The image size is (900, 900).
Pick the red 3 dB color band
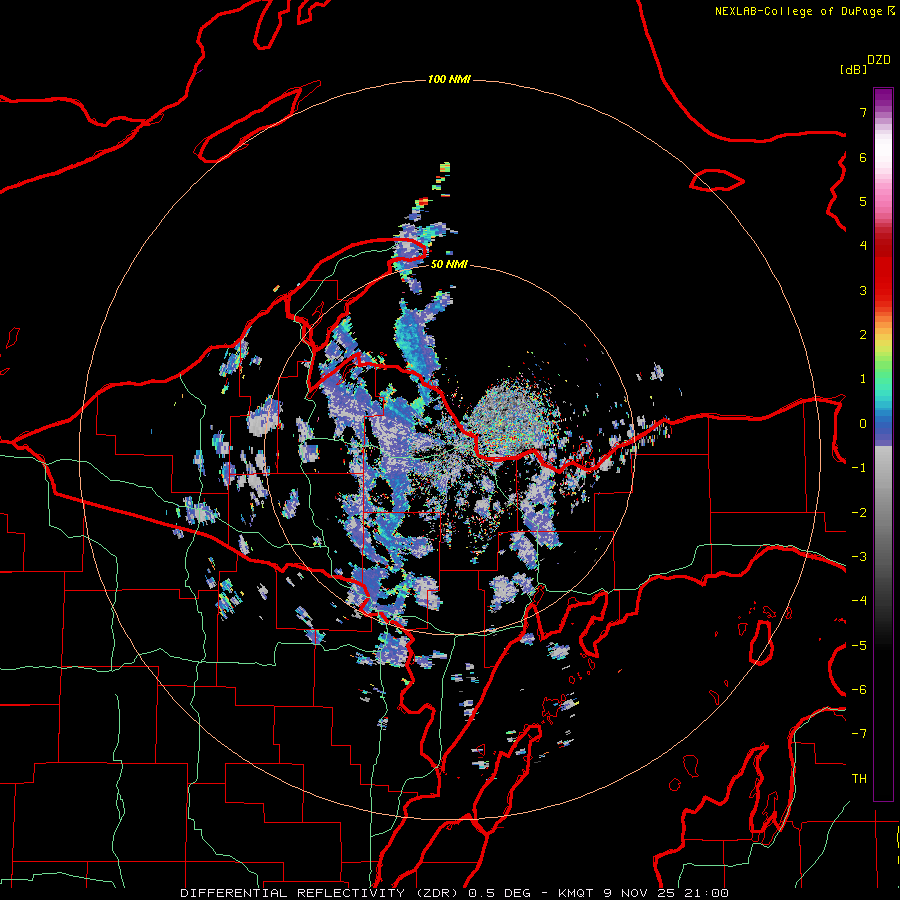[x=883, y=290]
